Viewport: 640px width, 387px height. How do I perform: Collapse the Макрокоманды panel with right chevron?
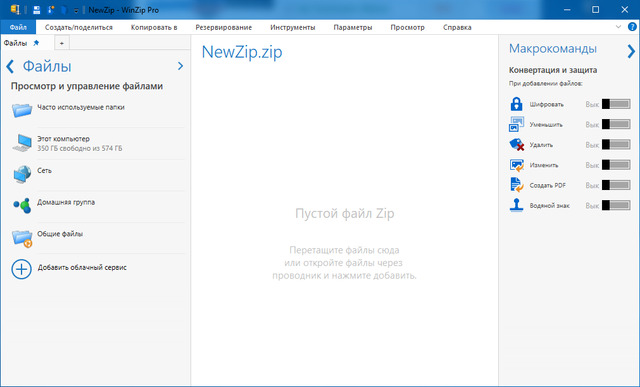[631, 51]
